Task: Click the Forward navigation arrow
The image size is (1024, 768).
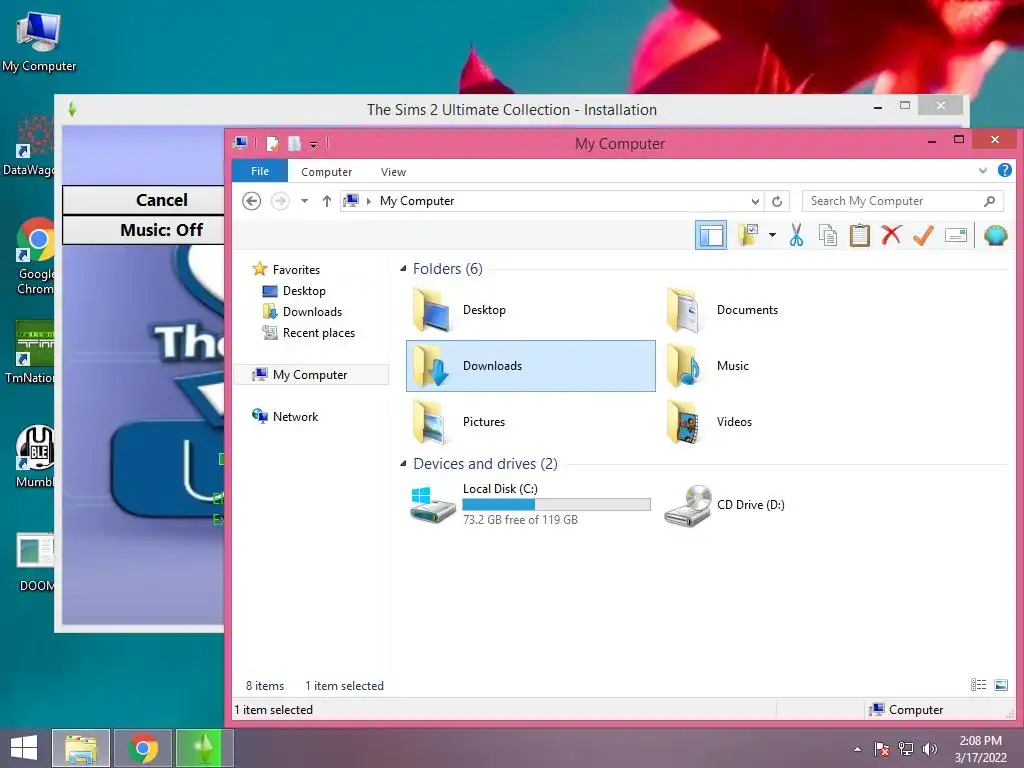Action: [280, 200]
